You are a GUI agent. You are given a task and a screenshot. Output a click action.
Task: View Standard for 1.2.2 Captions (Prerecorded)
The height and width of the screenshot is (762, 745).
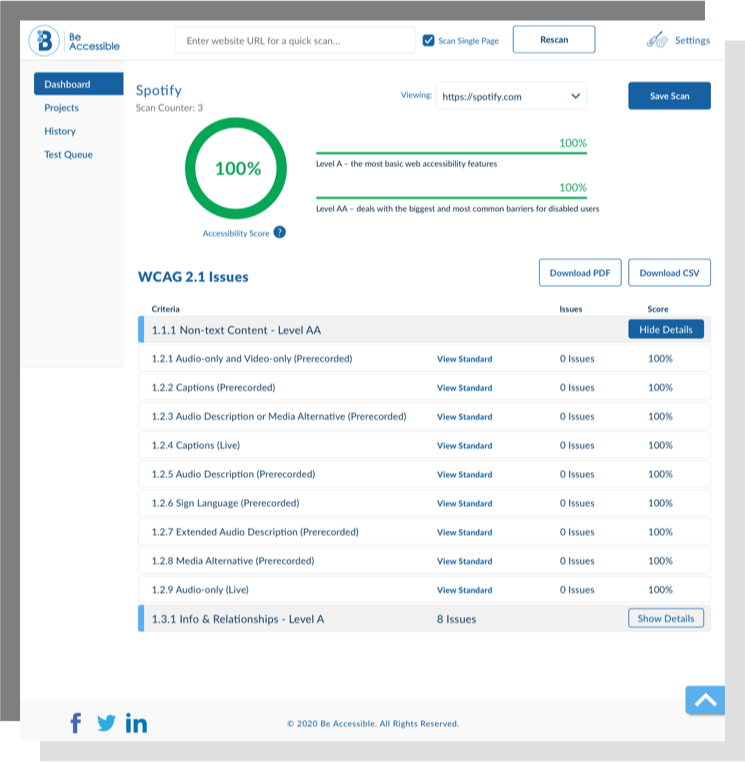click(465, 388)
